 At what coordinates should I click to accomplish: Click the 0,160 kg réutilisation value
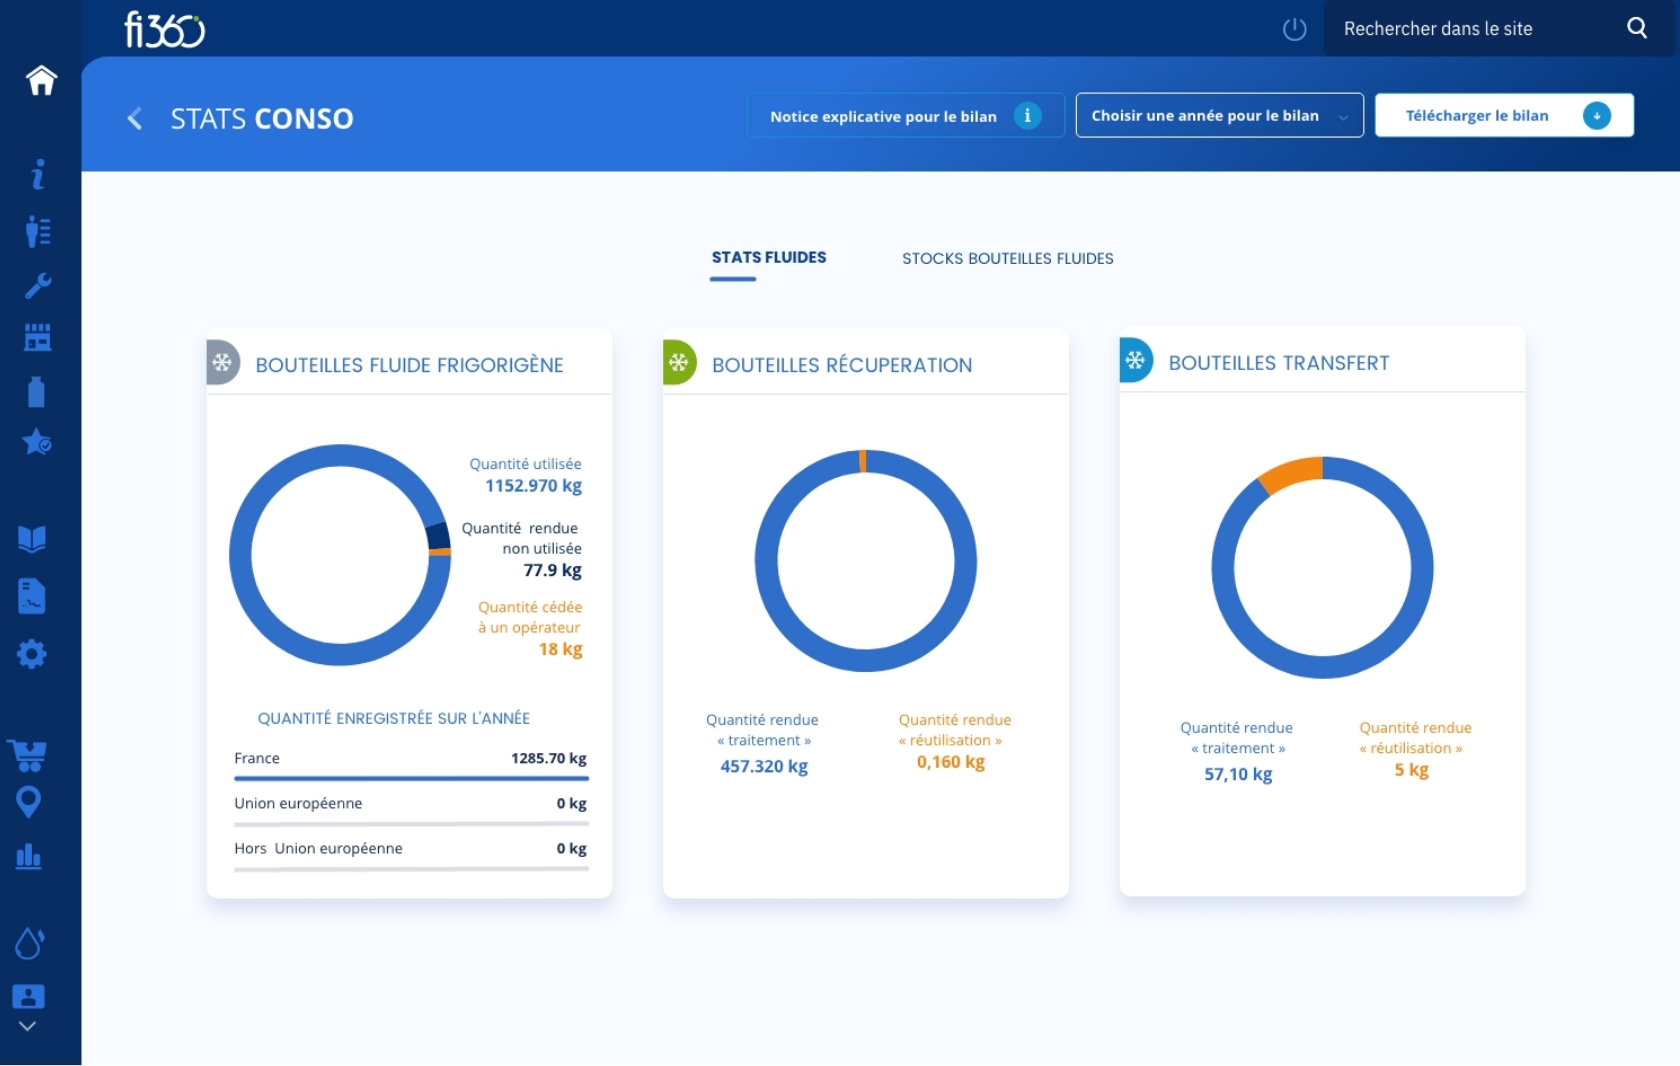pos(951,762)
